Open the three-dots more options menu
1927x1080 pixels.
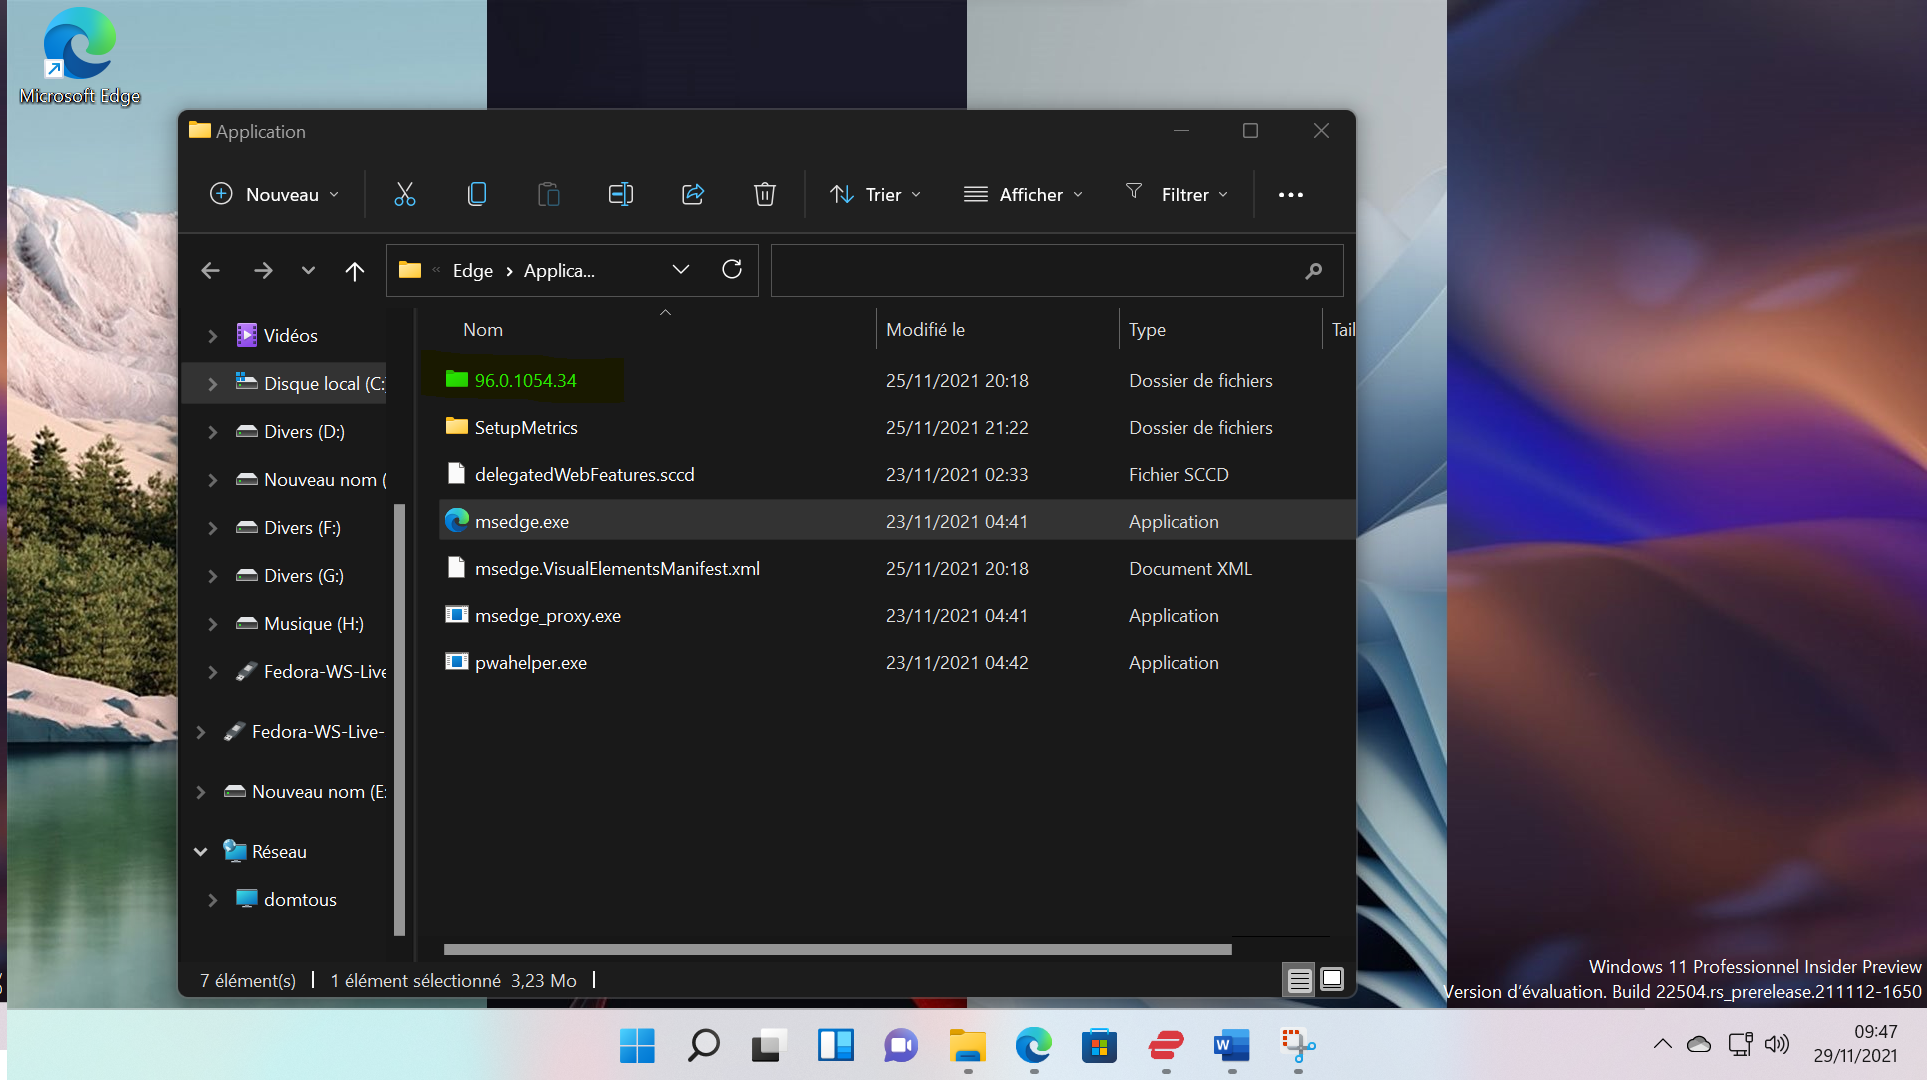tap(1290, 194)
